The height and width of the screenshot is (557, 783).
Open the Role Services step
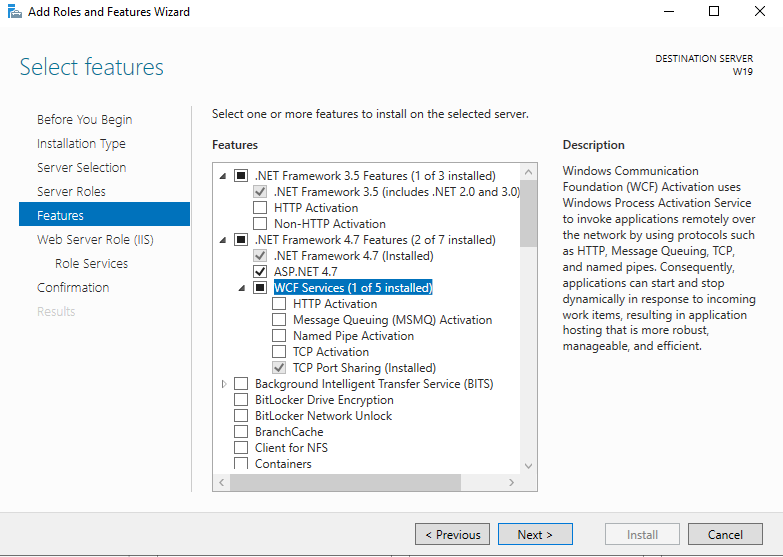(91, 264)
